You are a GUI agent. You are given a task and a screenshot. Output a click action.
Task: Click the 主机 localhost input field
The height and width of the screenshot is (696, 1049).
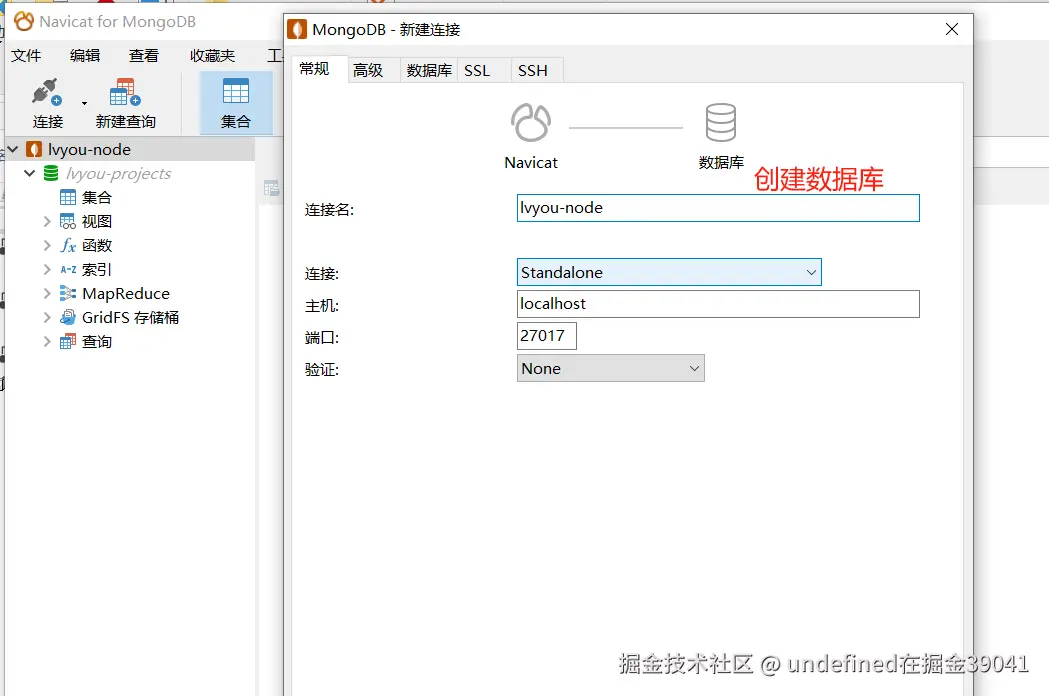pos(718,304)
